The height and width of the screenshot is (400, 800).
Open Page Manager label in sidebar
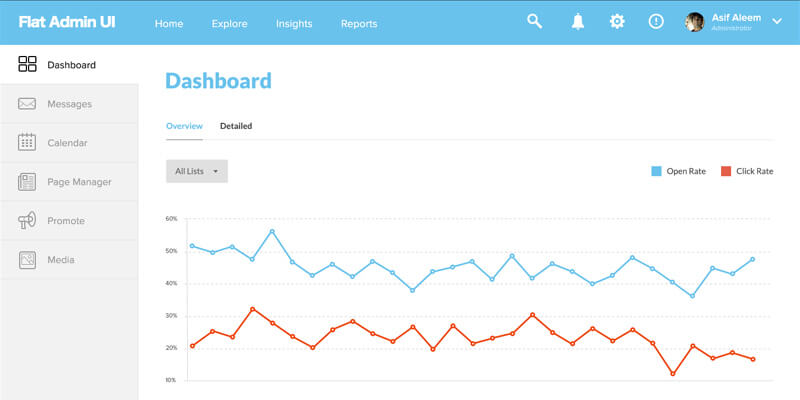(x=79, y=182)
